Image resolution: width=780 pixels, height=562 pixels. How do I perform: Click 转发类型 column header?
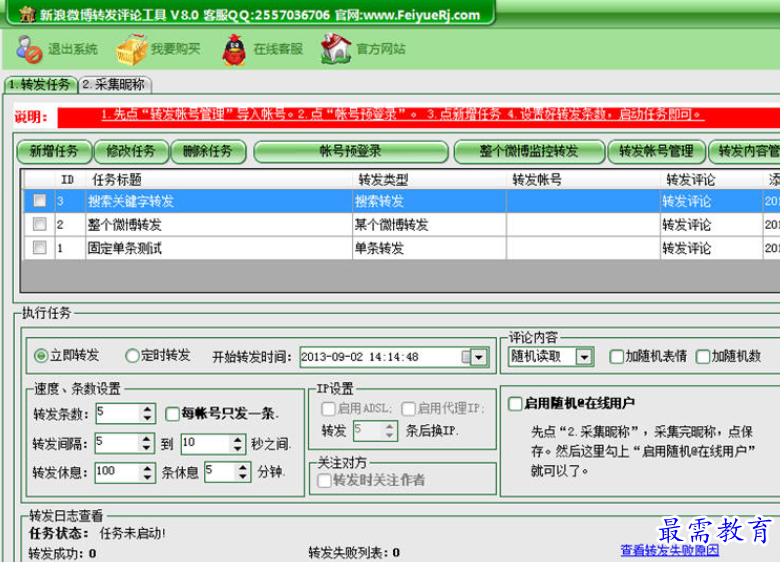pyautogui.click(x=429, y=179)
